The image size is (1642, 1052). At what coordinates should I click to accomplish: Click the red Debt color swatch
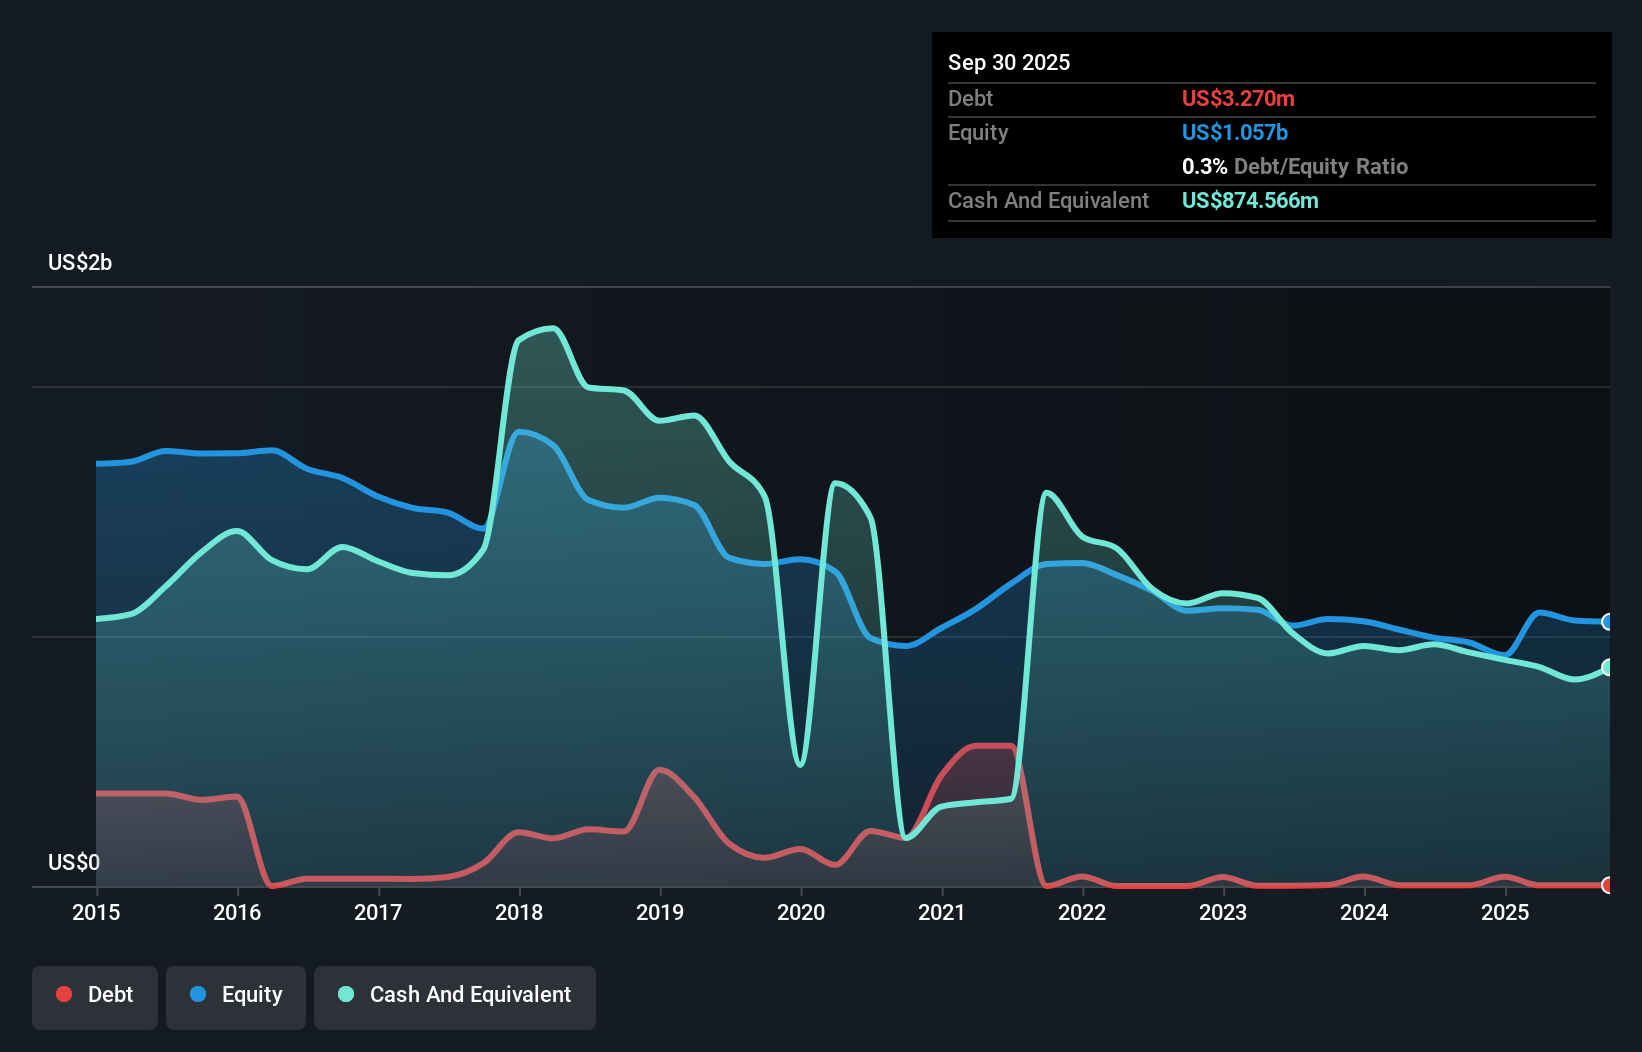64,994
